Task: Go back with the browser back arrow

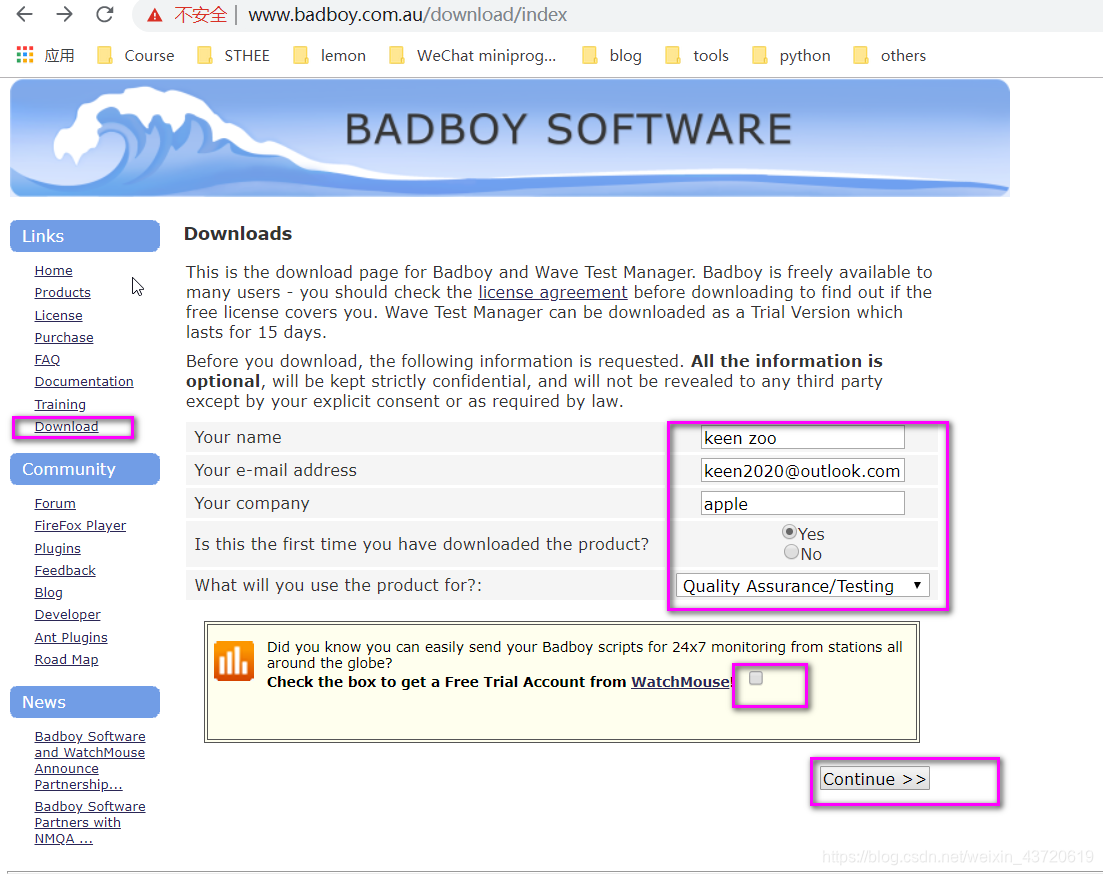Action: (25, 14)
